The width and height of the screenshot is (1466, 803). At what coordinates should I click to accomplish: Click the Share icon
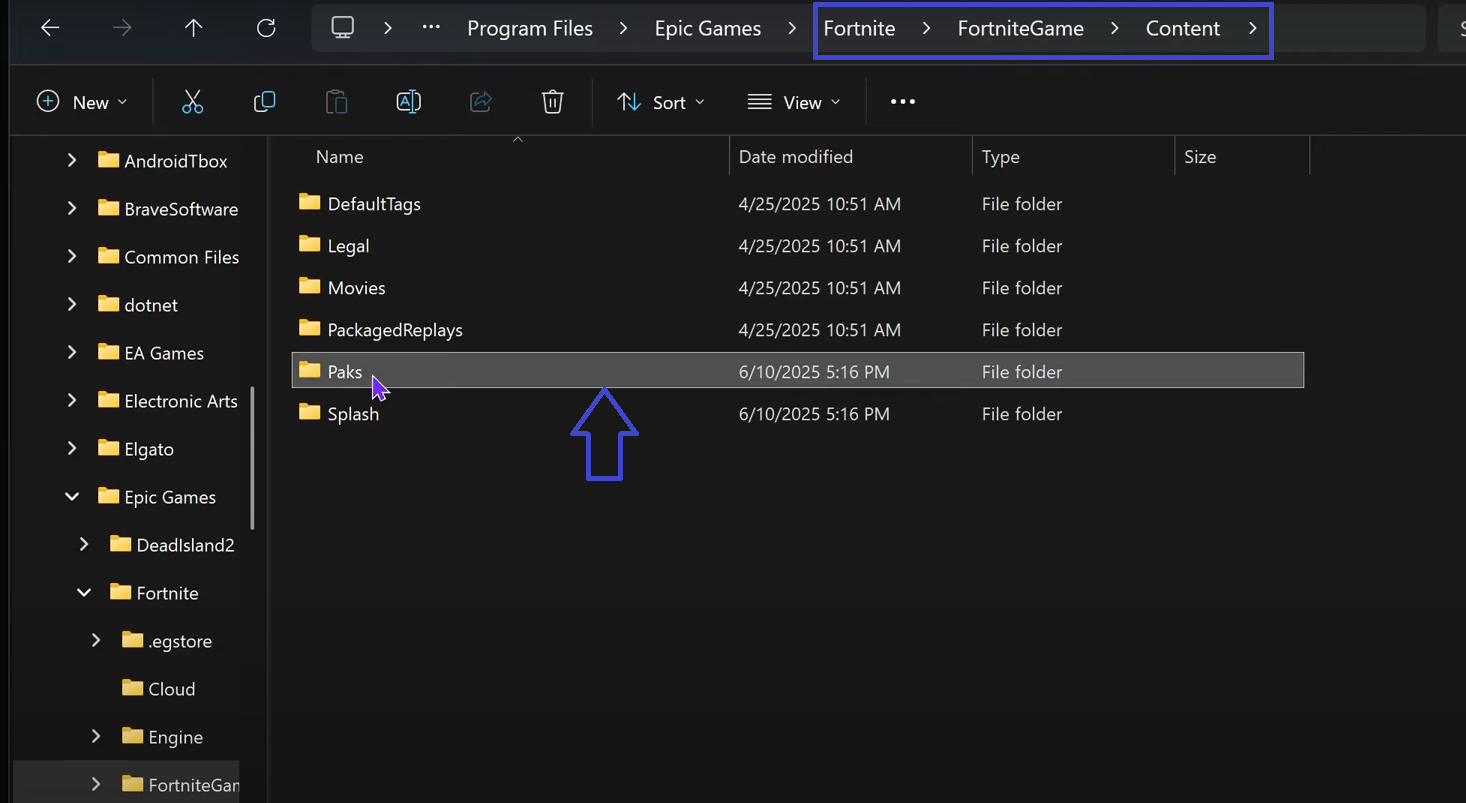[480, 101]
